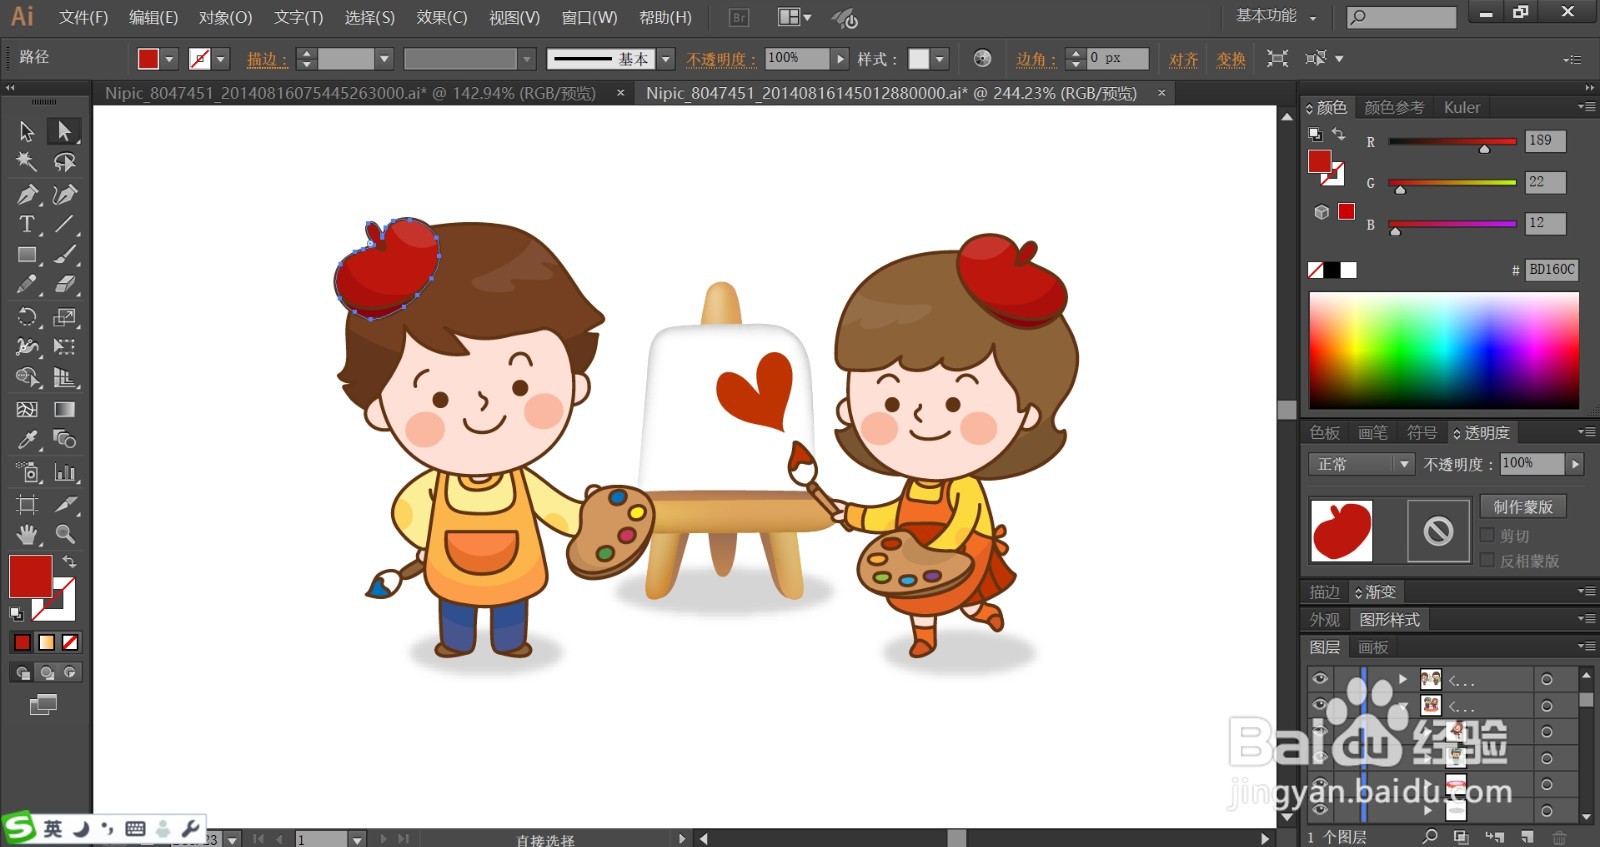Select the Lasso tool
The height and width of the screenshot is (847, 1600).
[x=64, y=162]
